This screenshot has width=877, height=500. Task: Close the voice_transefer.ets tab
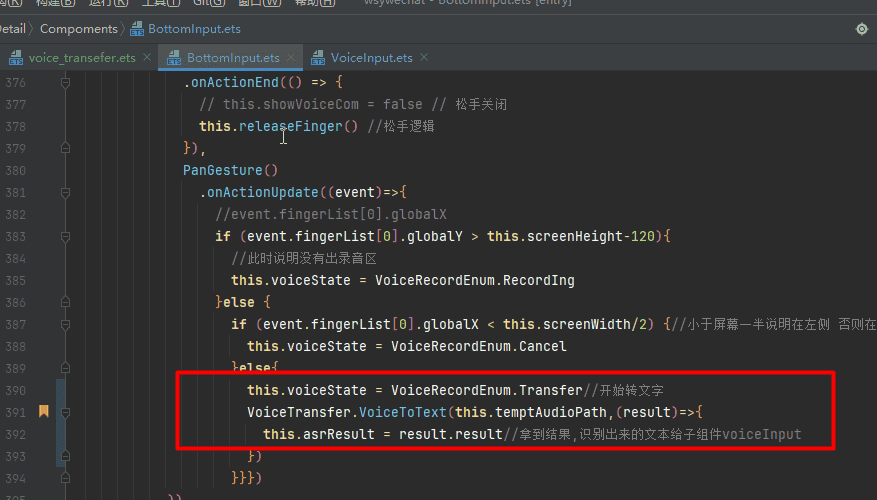pos(146,58)
